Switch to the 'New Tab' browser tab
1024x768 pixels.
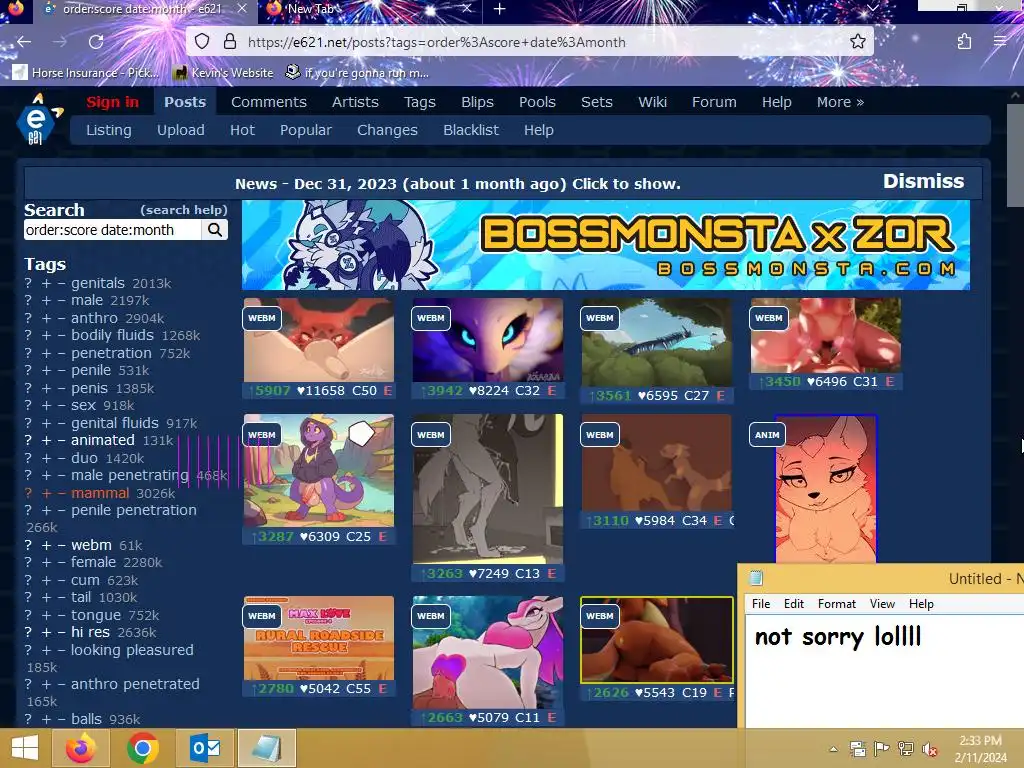(367, 9)
